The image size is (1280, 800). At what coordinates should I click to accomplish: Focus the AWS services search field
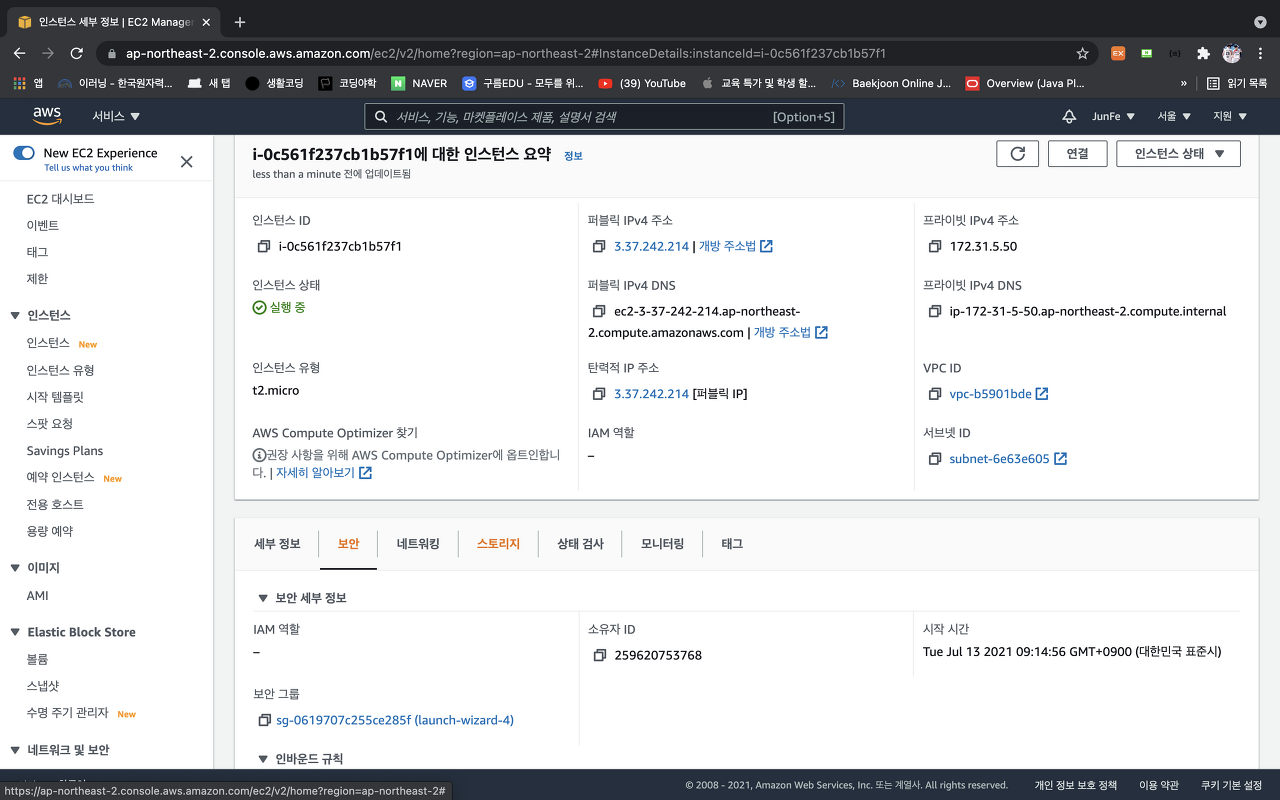[x=604, y=117]
